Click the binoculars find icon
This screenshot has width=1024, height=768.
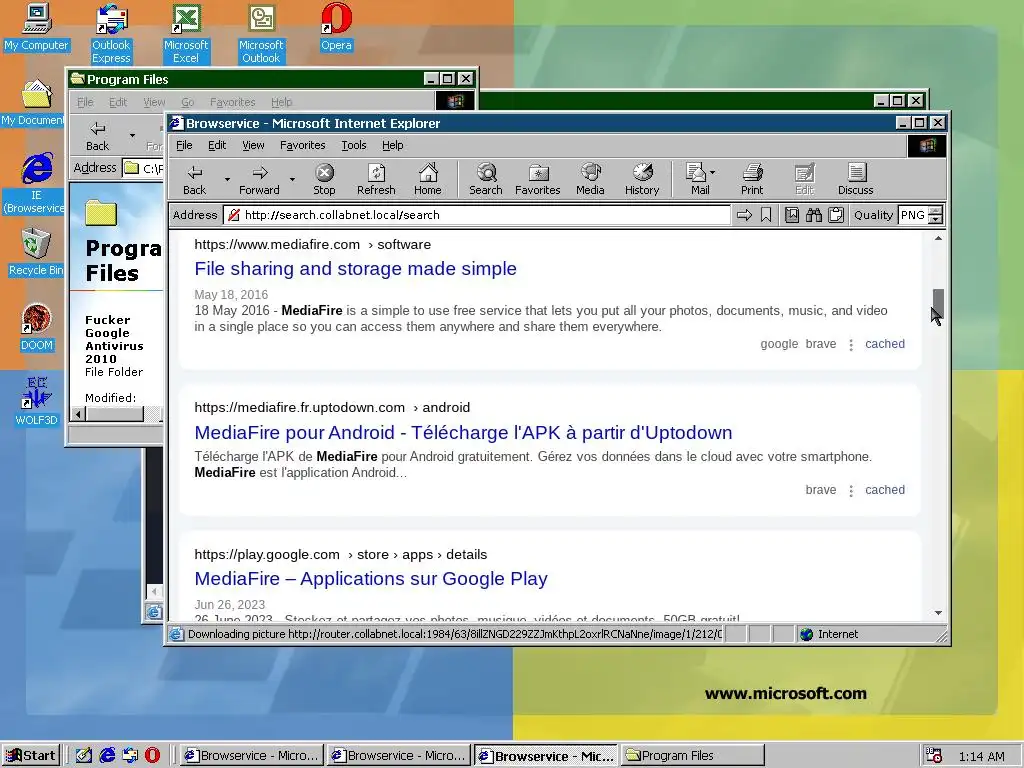point(814,215)
